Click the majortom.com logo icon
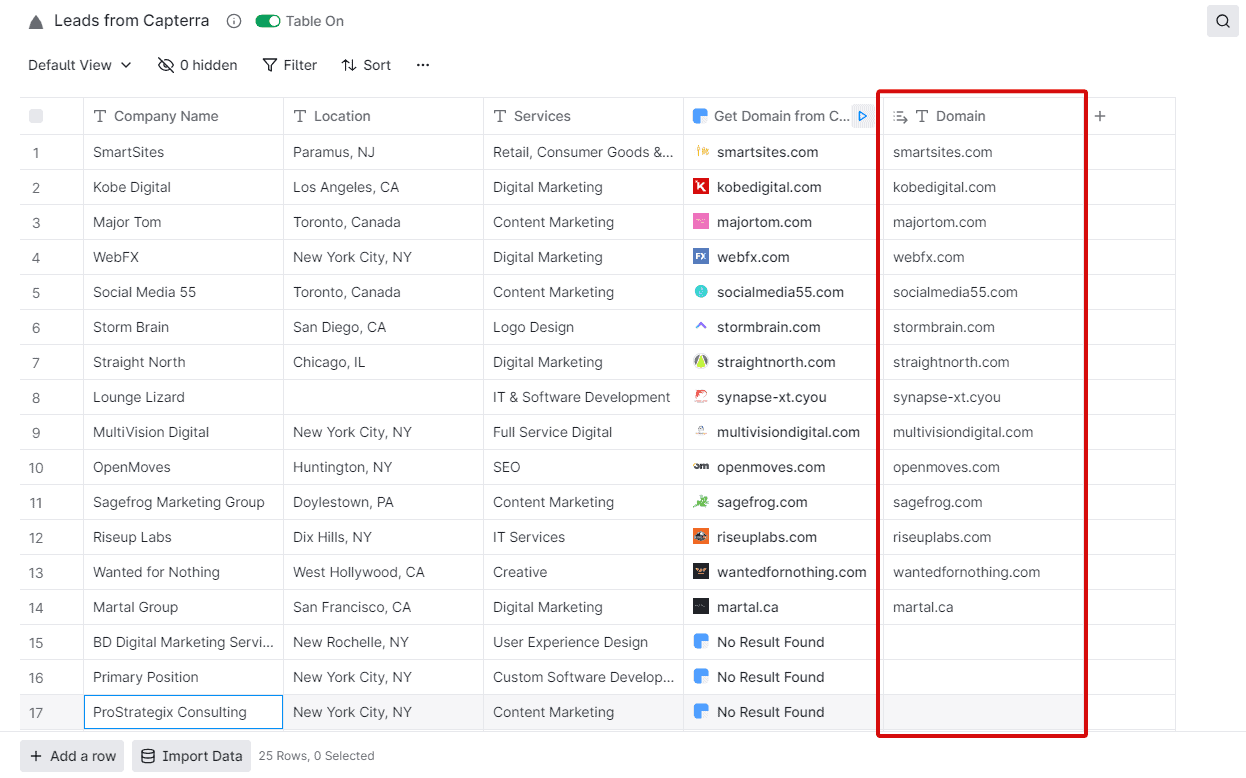Screen dimensions: 1246x778 pos(701,222)
